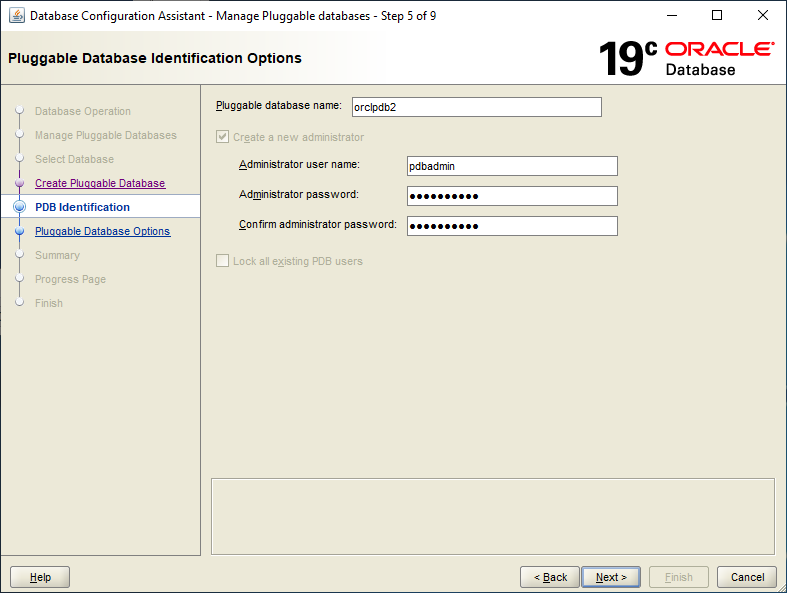The image size is (787, 593).
Task: Click the Manage Pluggable Databases step label
Action: 106,135
